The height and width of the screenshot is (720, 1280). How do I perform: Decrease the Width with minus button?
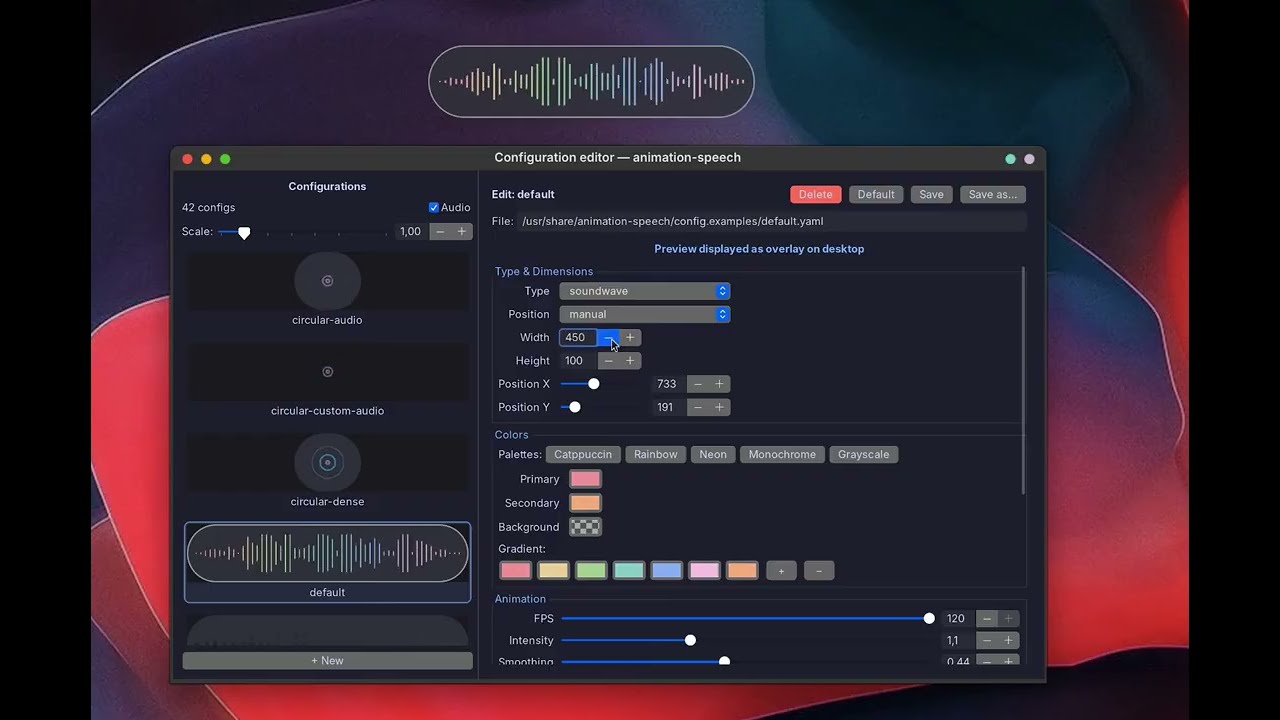tap(608, 338)
